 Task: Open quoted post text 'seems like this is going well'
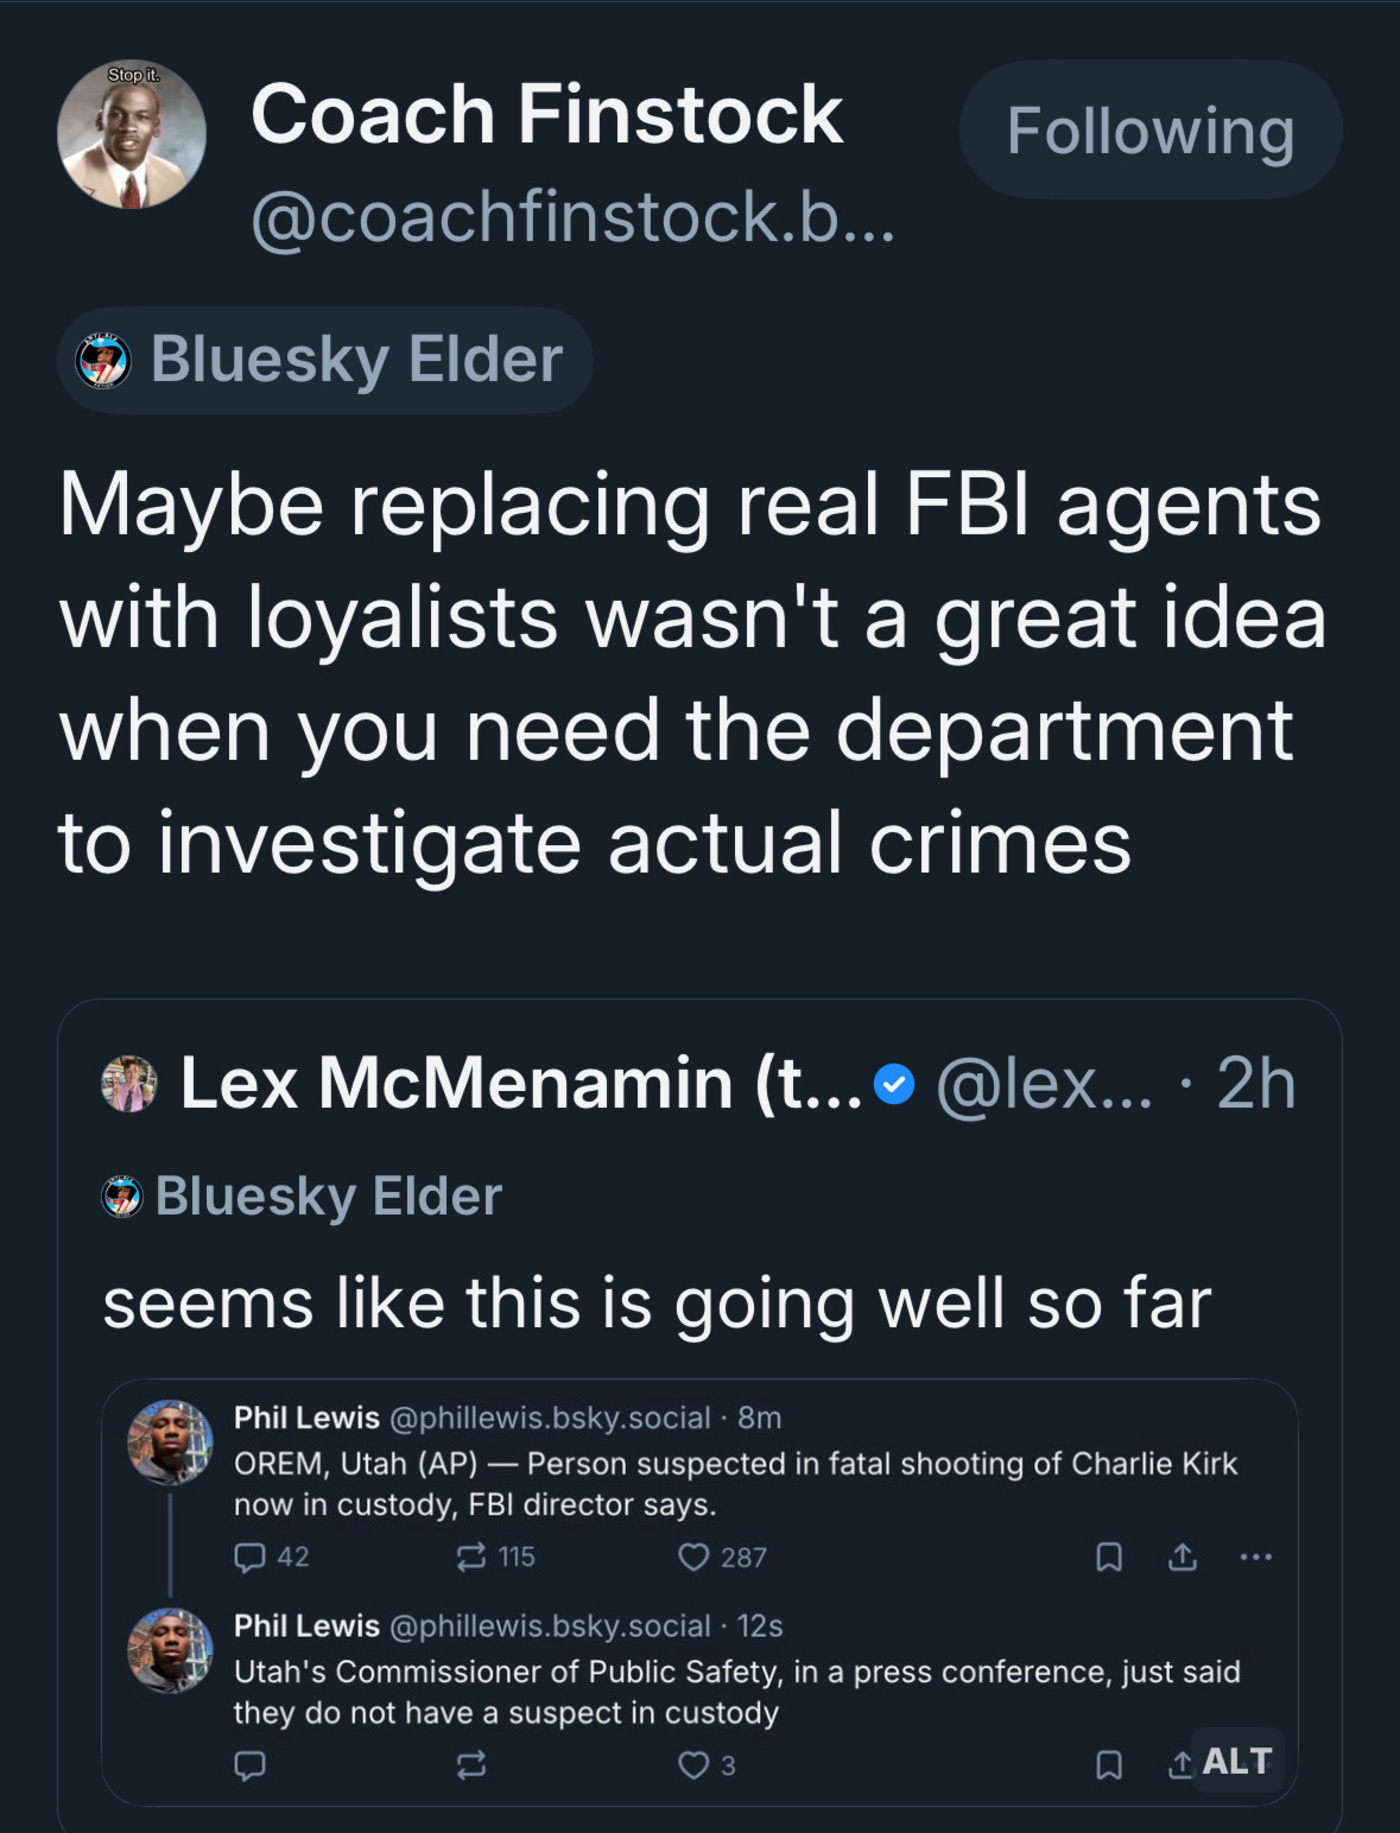click(657, 1303)
